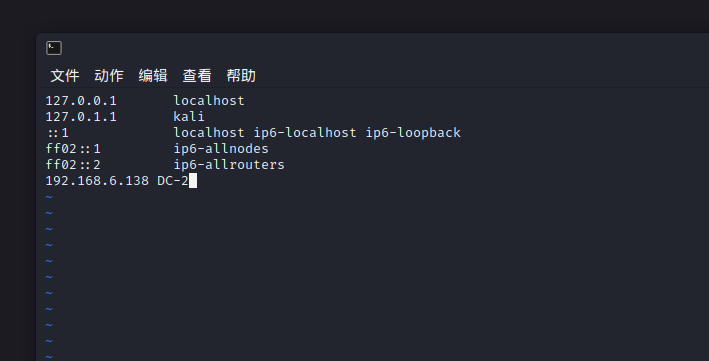Click the kali hostname entry

[189, 117]
